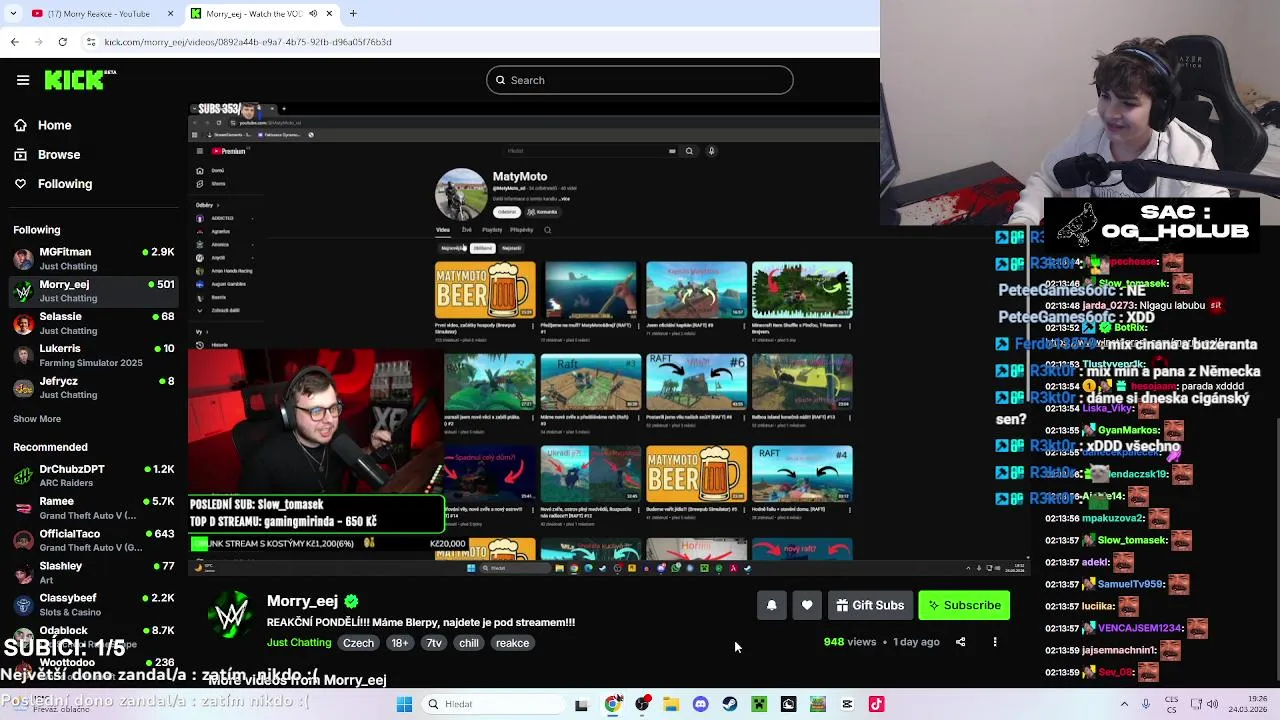Open Task View on taskbar
The image size is (1280, 720).
(x=581, y=704)
